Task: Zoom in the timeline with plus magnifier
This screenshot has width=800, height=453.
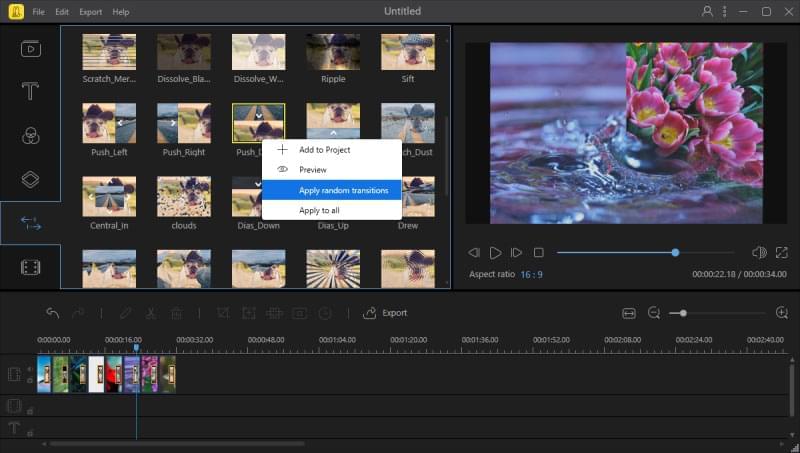Action: pyautogui.click(x=782, y=313)
